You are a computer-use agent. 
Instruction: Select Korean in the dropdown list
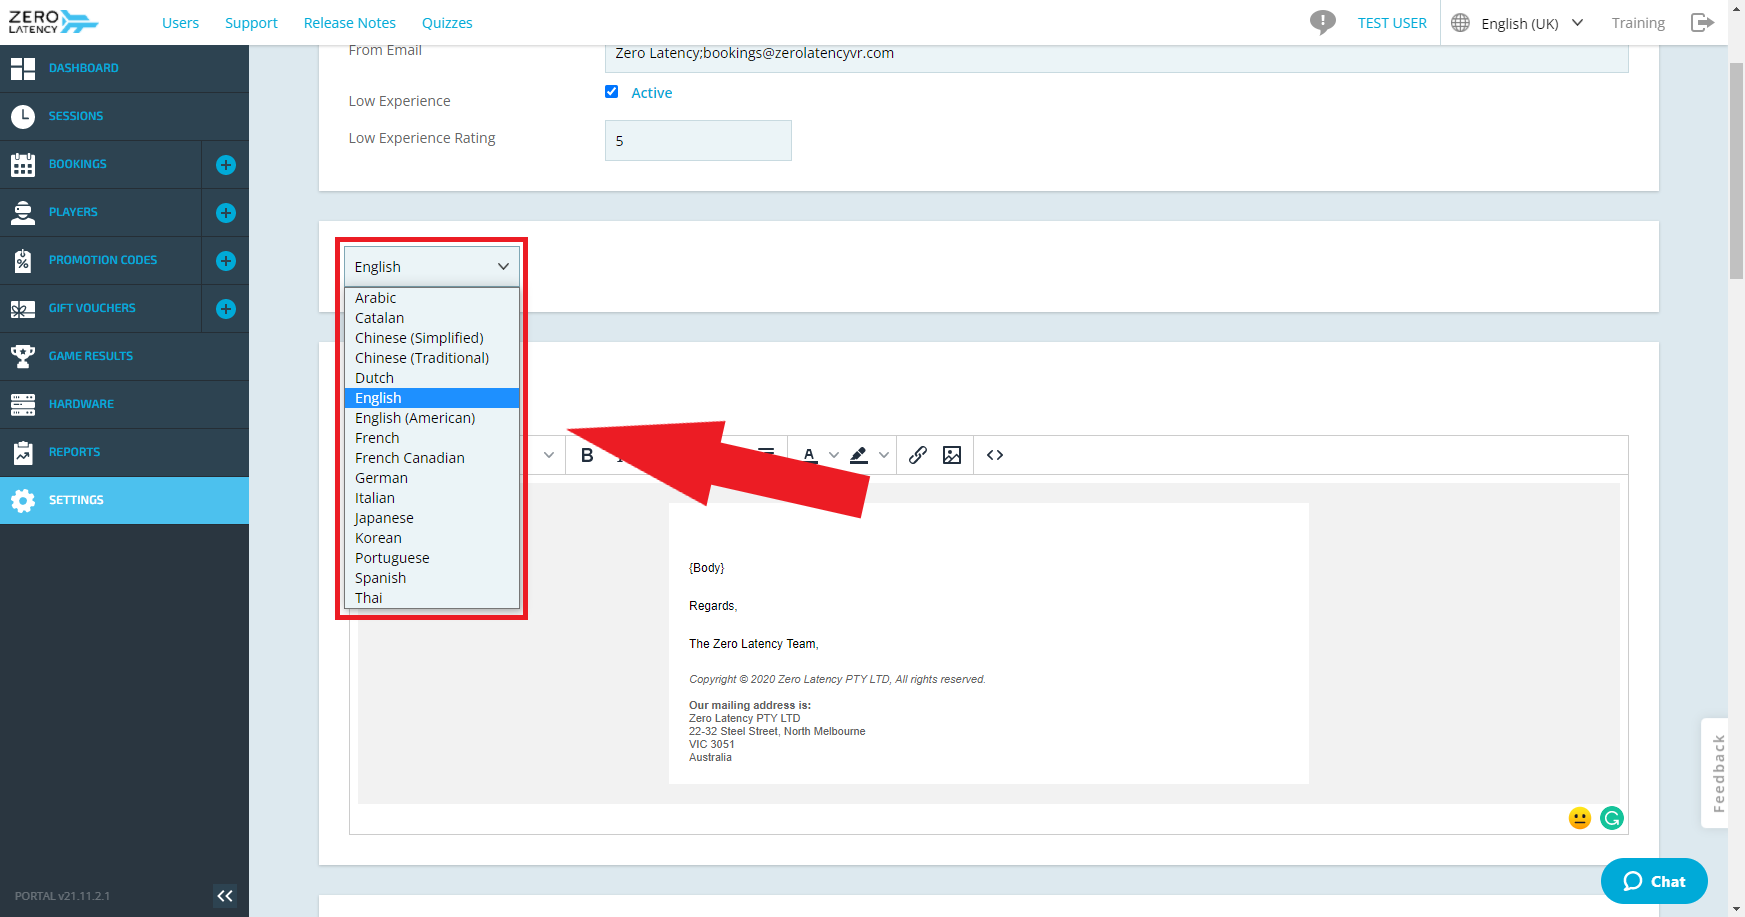[432, 538]
